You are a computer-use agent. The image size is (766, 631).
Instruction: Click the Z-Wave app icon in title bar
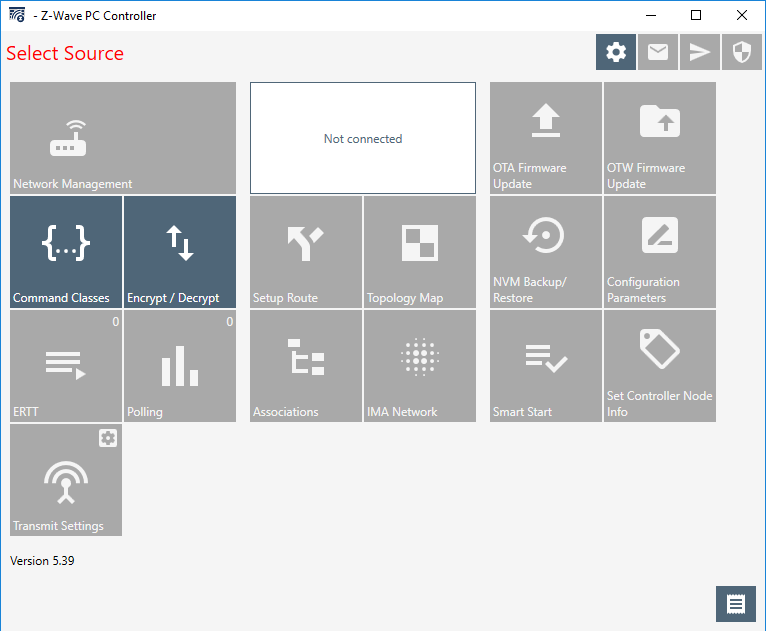click(17, 15)
